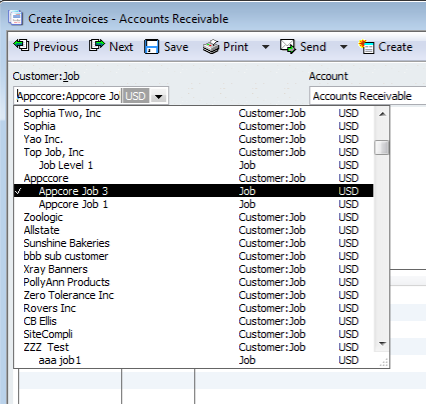Click the customer list scrollbar thumb
This screenshot has width=426, height=404.
[x=382, y=148]
